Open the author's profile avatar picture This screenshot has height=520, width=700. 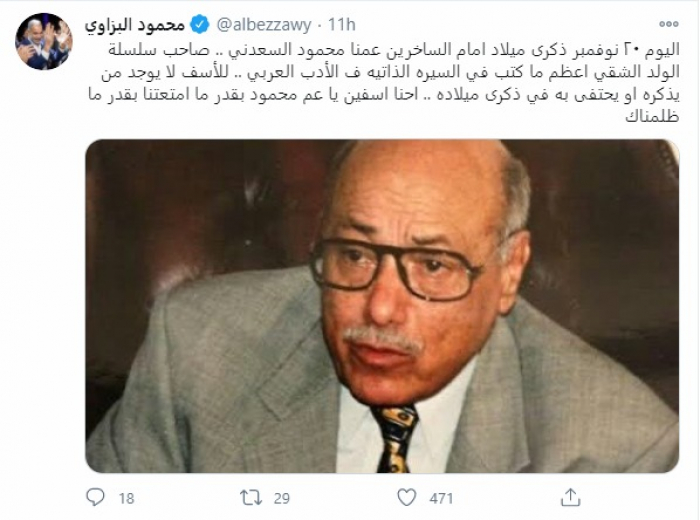pos(44,41)
